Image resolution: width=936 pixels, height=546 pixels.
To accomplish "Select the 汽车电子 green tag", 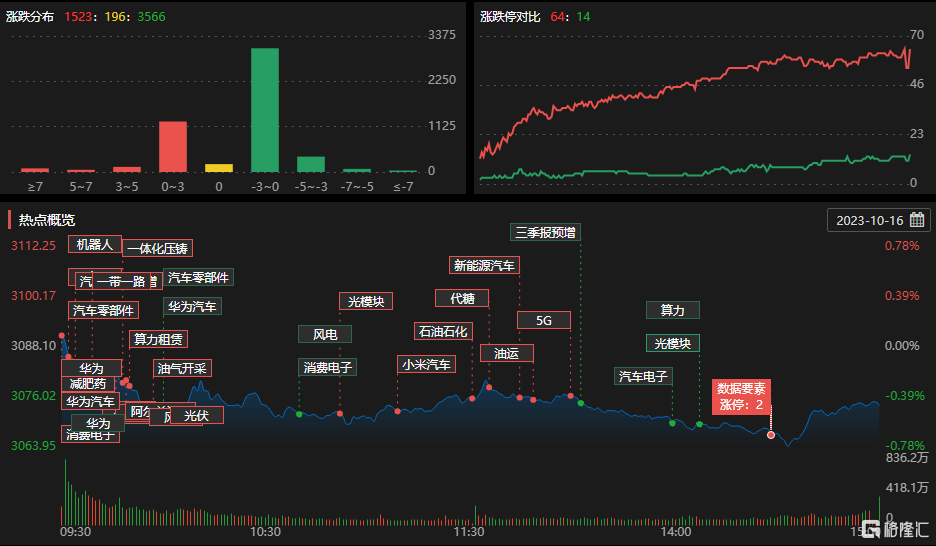I will coord(643,376).
